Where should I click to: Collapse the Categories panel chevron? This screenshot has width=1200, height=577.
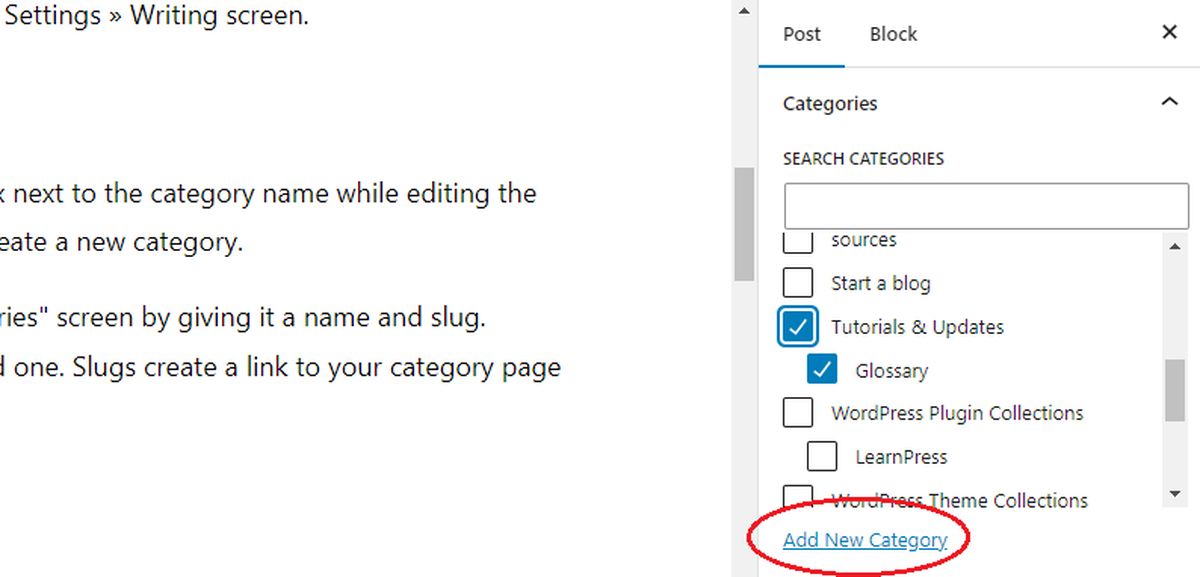click(x=1169, y=101)
